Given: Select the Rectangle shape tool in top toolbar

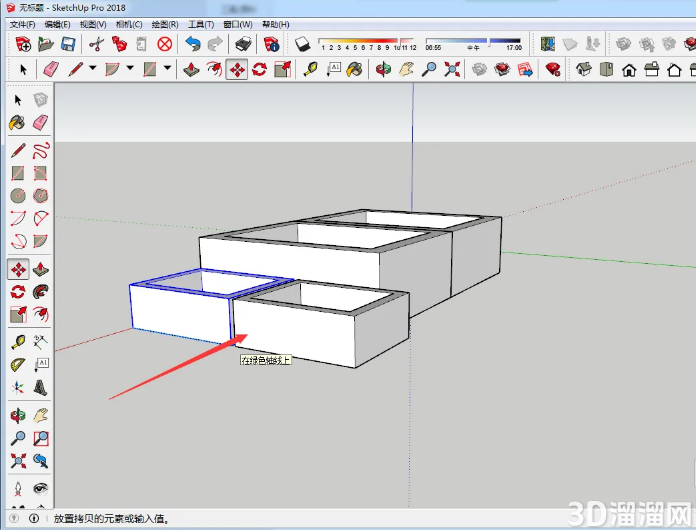Looking at the screenshot, I should pos(150,70).
